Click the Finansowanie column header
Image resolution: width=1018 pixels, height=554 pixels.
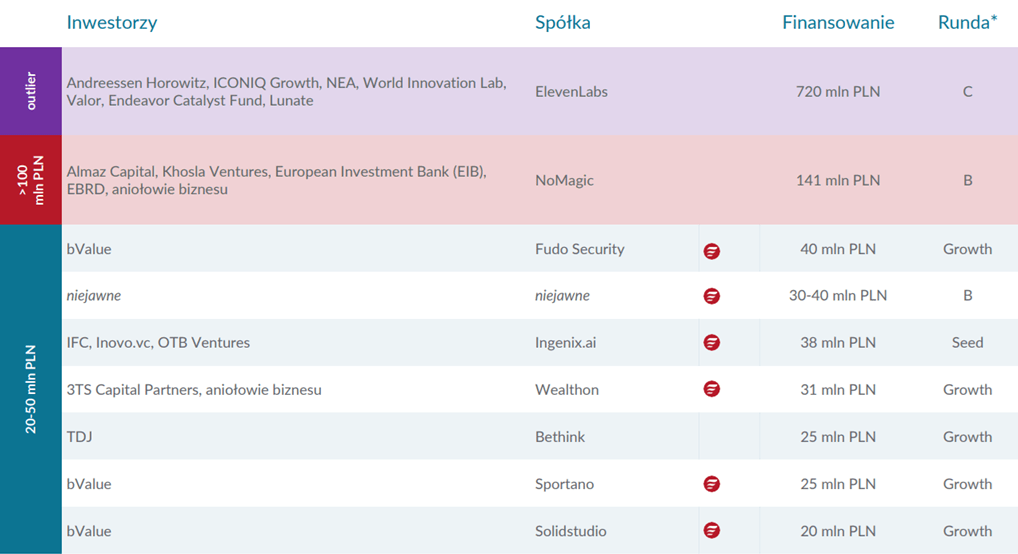pyautogui.click(x=838, y=23)
